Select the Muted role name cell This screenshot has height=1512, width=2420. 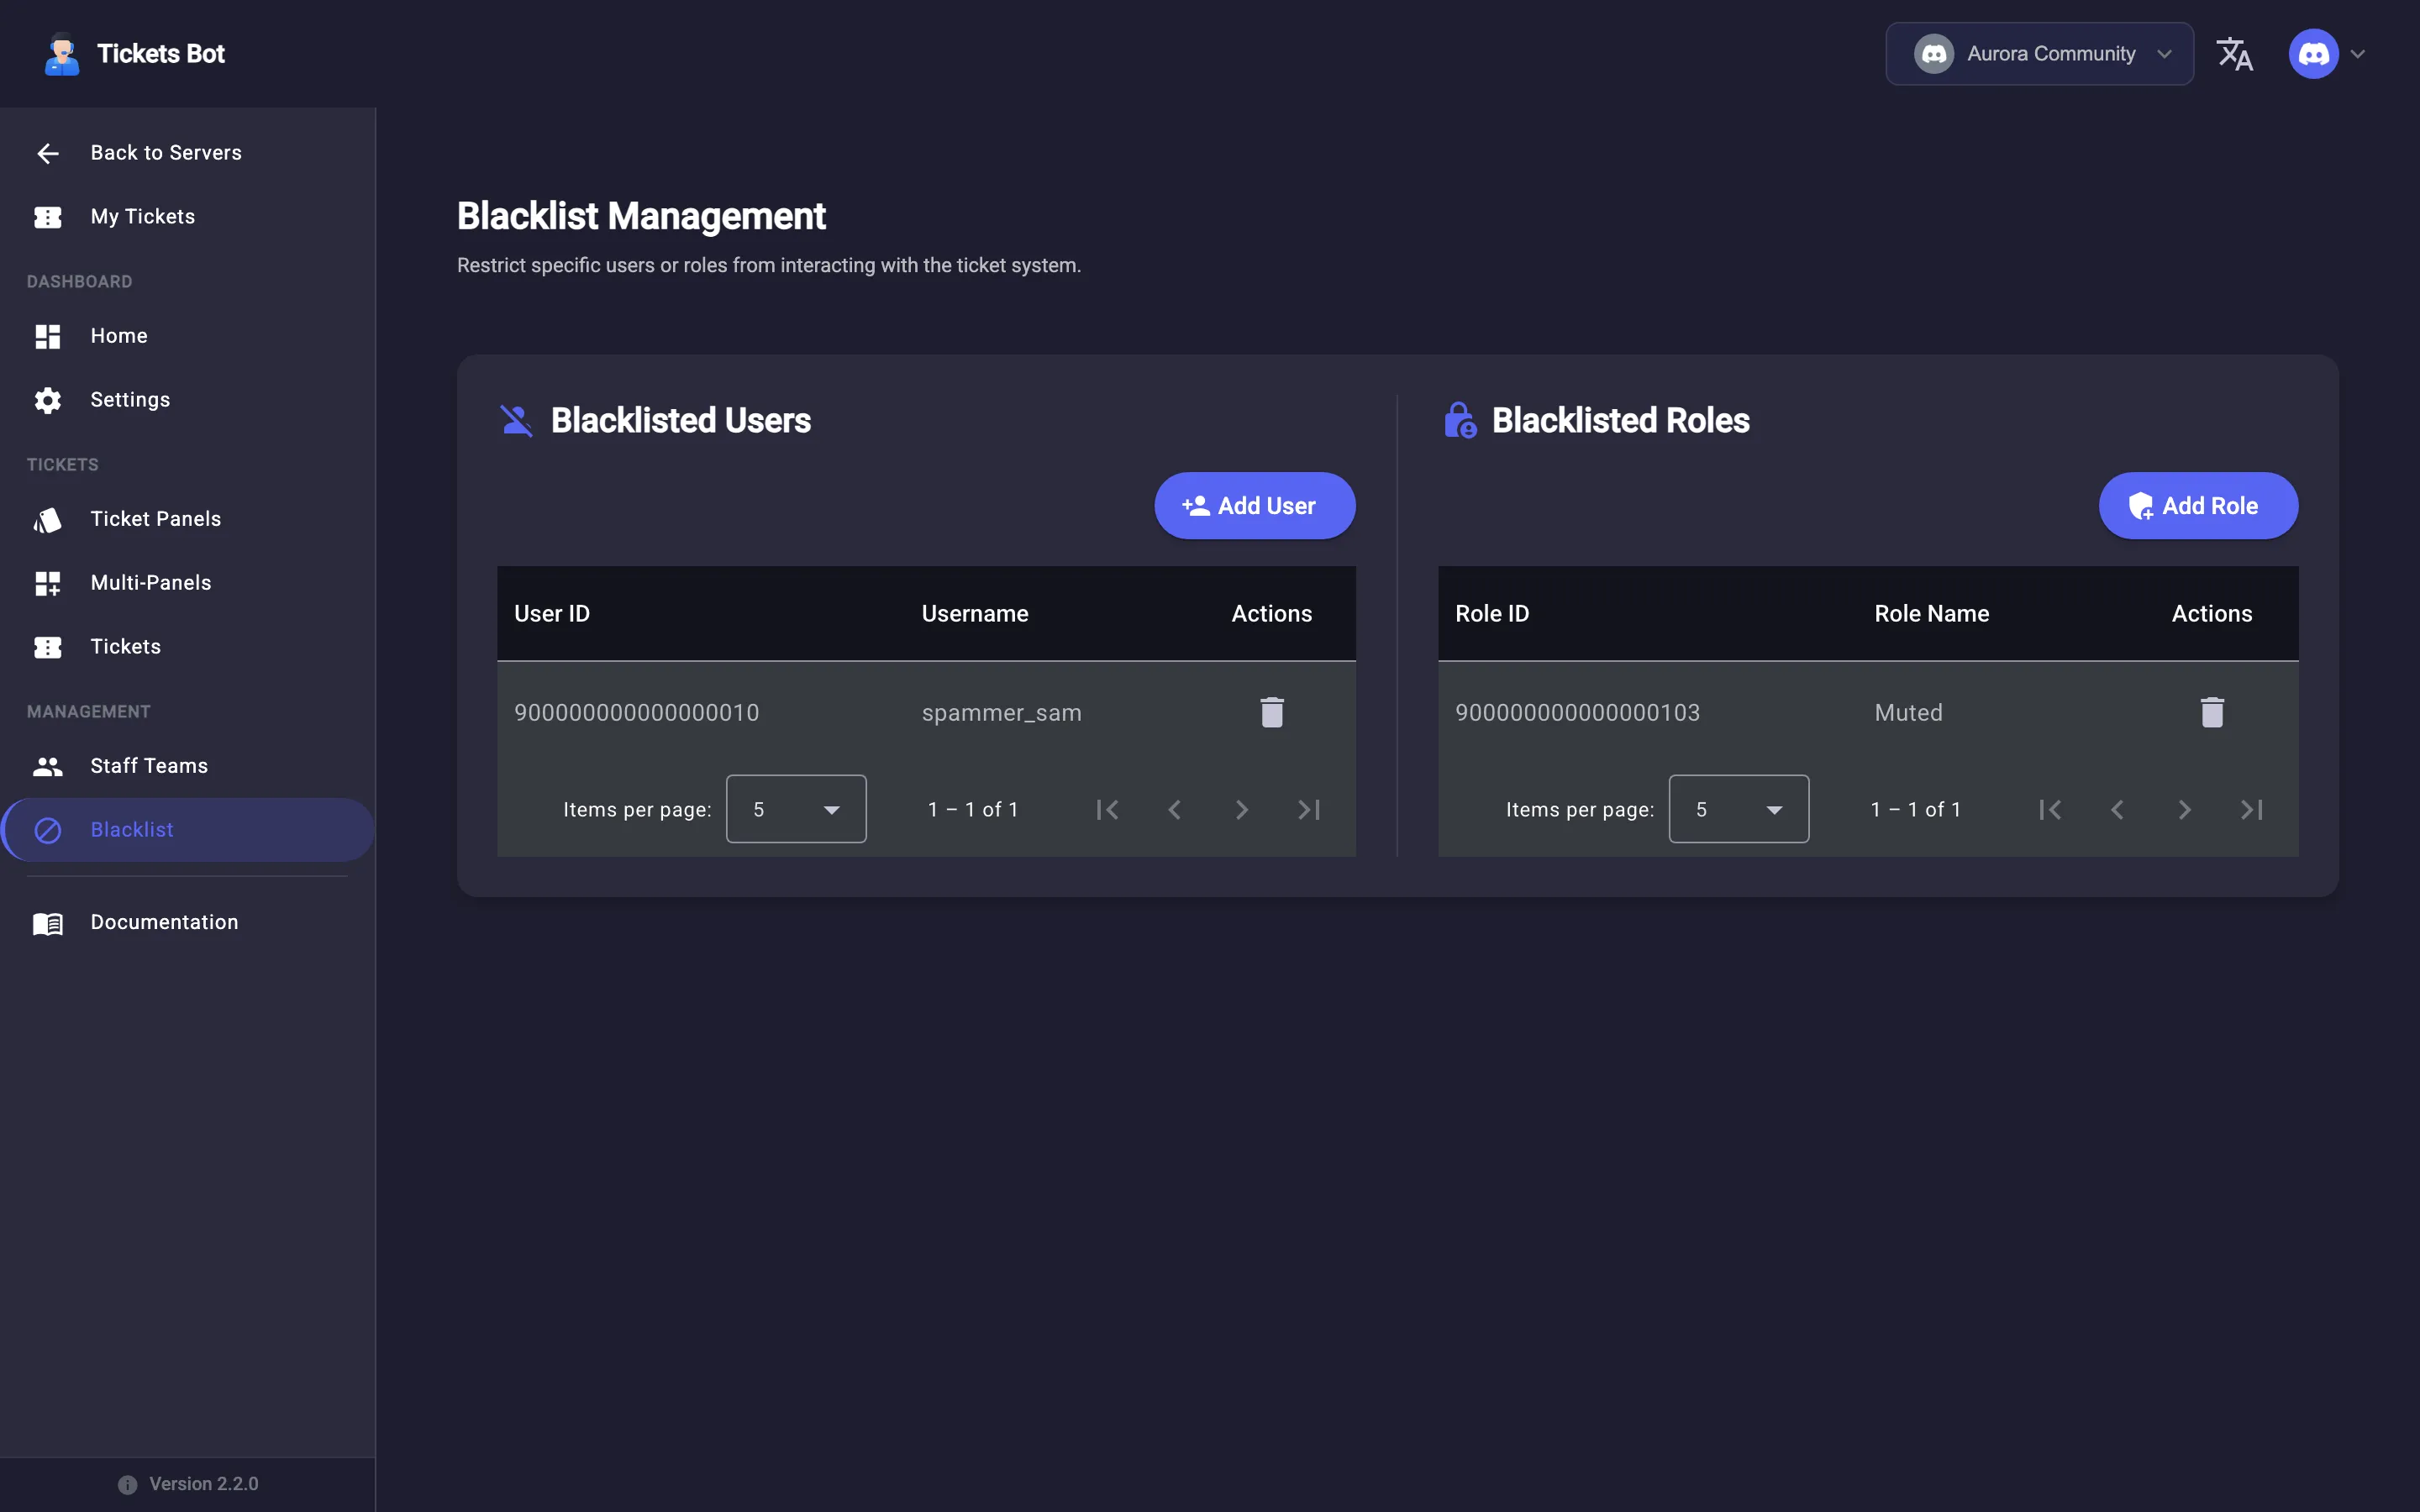coord(1908,713)
